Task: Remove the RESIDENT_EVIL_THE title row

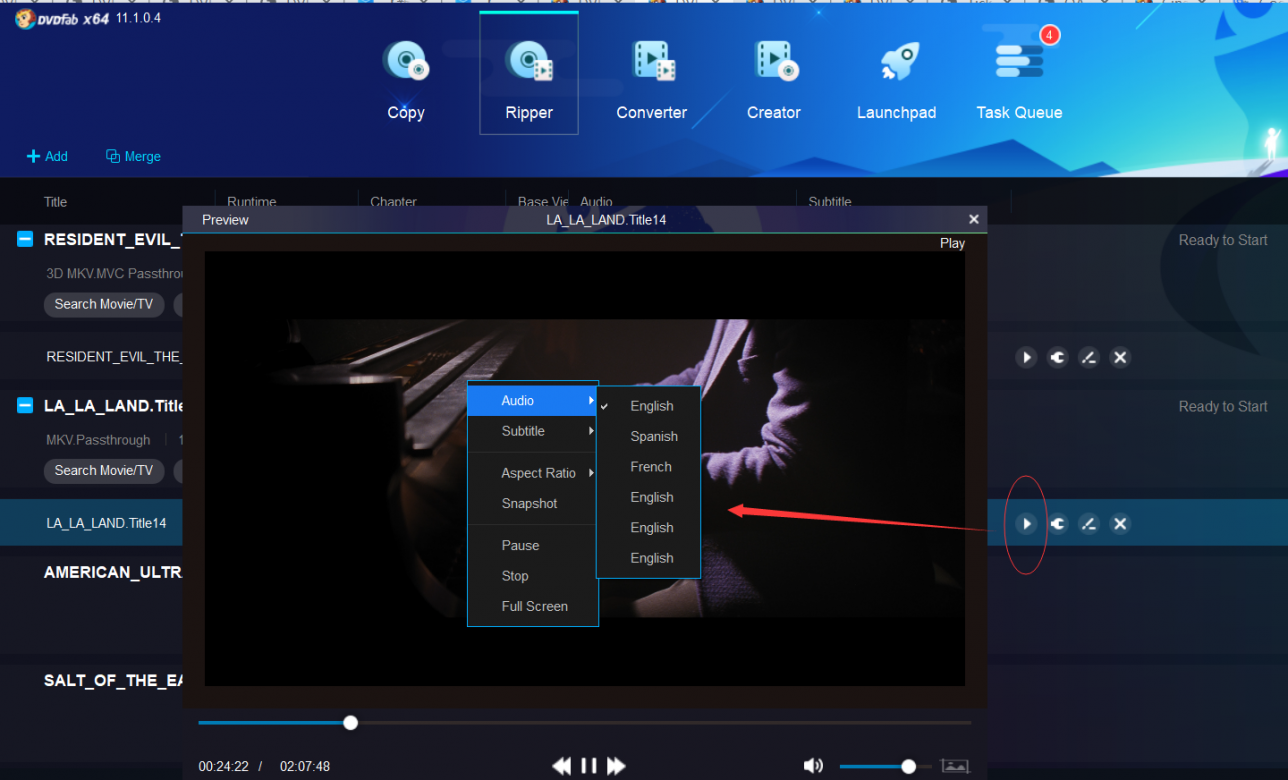Action: pyautogui.click(x=1120, y=357)
